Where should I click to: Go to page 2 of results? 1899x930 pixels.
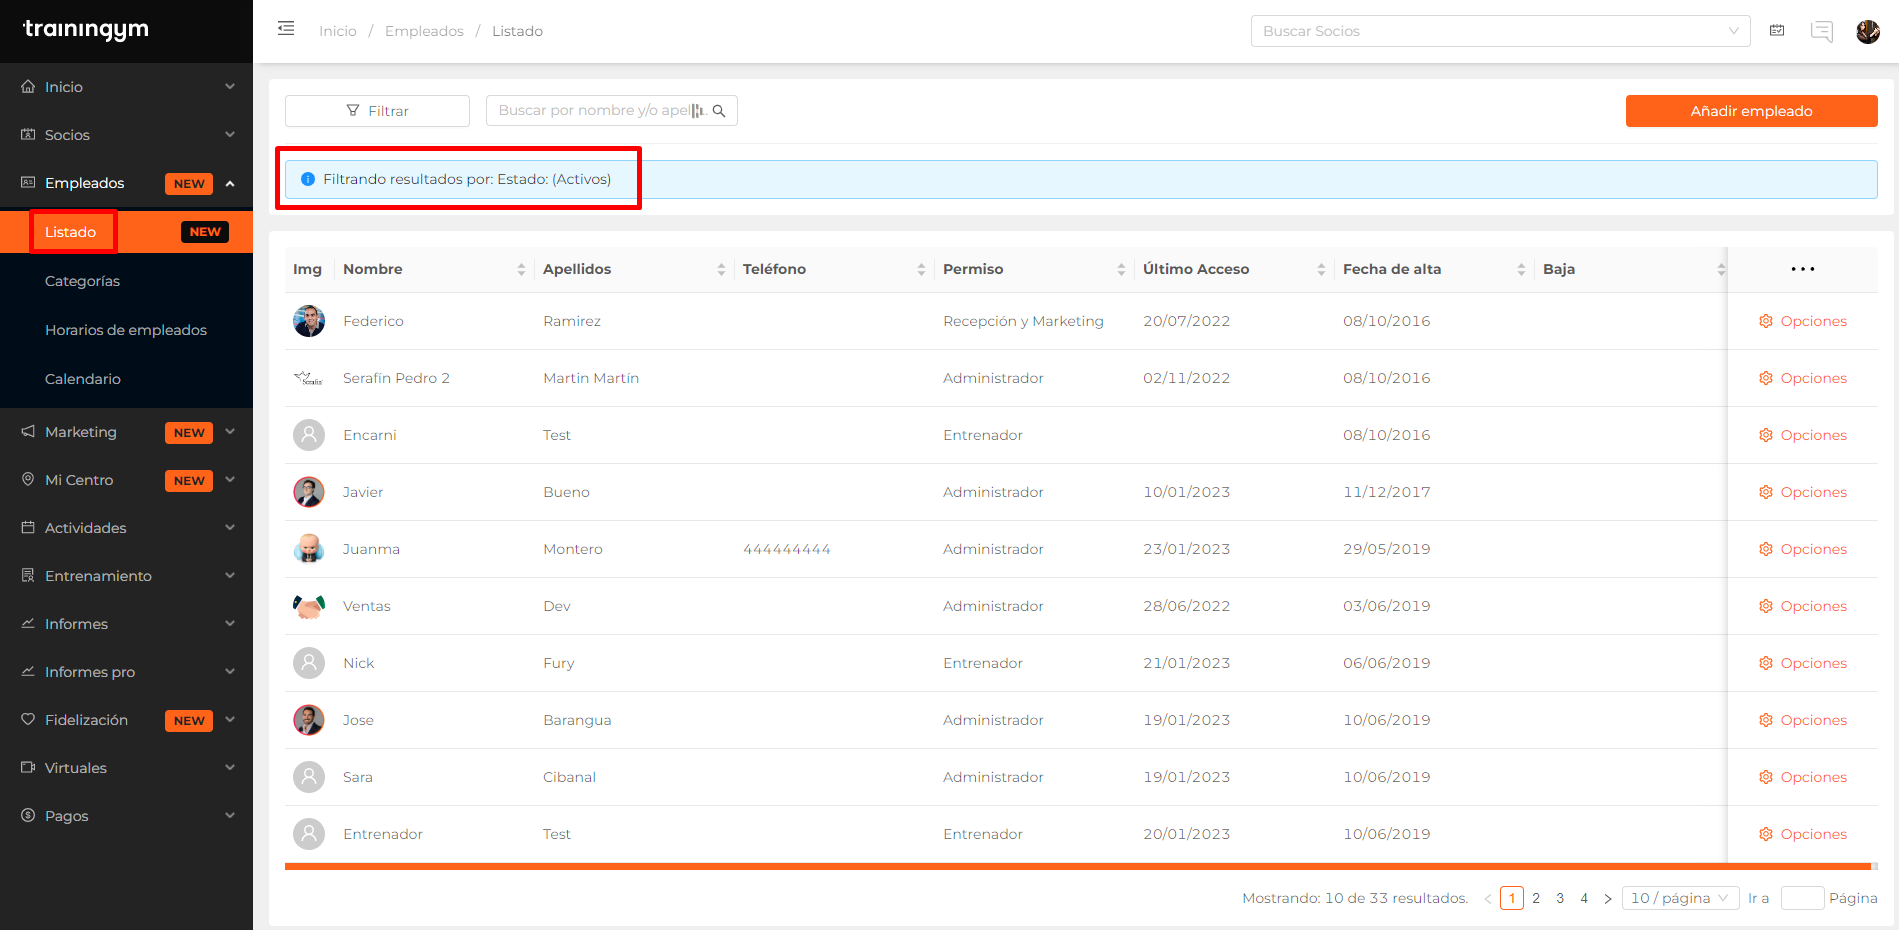tap(1536, 898)
